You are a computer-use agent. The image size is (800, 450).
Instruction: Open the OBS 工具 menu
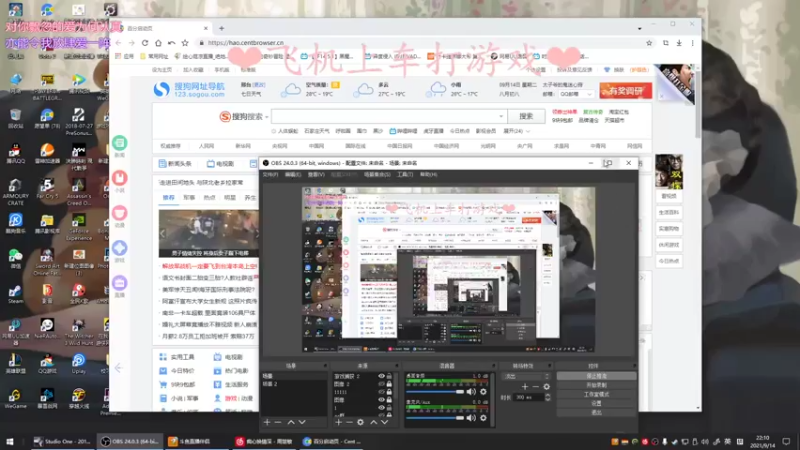point(405,174)
